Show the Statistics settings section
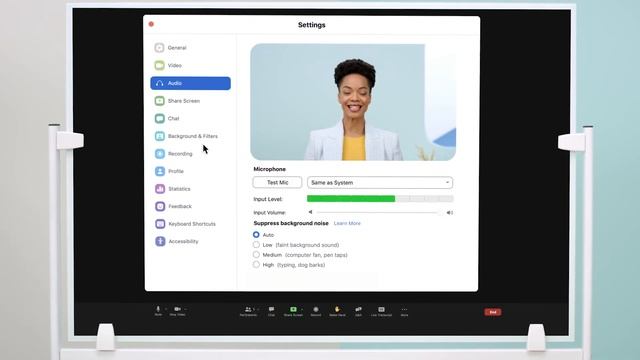Image resolution: width=640 pixels, height=360 pixels. coord(173,189)
